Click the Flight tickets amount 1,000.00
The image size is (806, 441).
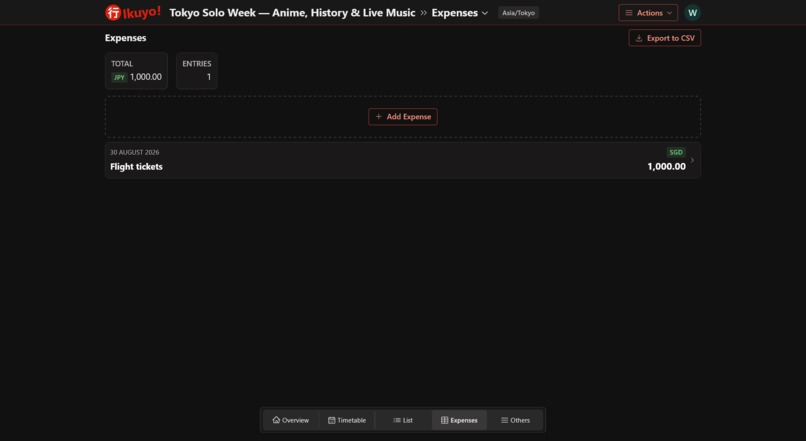point(666,167)
